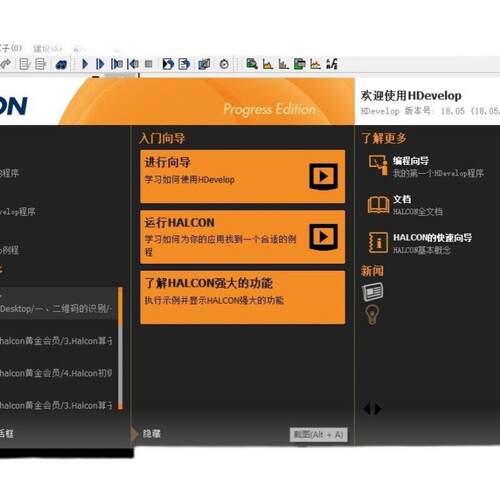
Task: Click the 新闻 section title
Action: click(x=372, y=271)
